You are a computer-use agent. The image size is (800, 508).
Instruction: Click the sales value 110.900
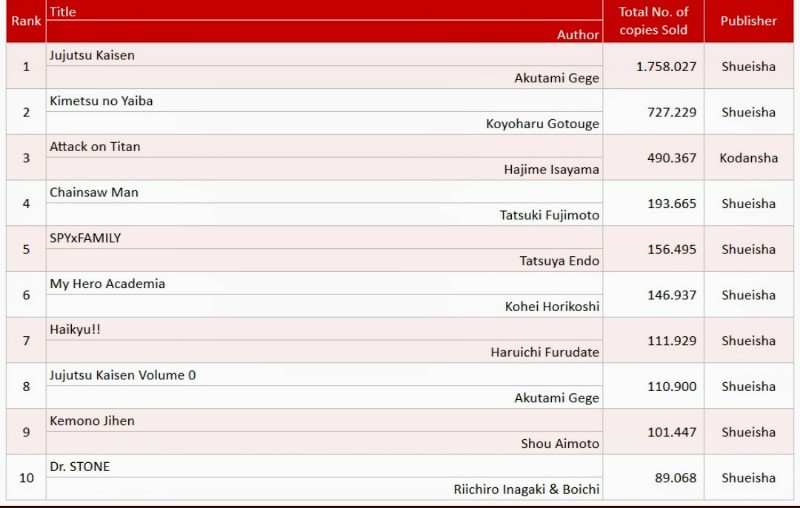pos(672,387)
